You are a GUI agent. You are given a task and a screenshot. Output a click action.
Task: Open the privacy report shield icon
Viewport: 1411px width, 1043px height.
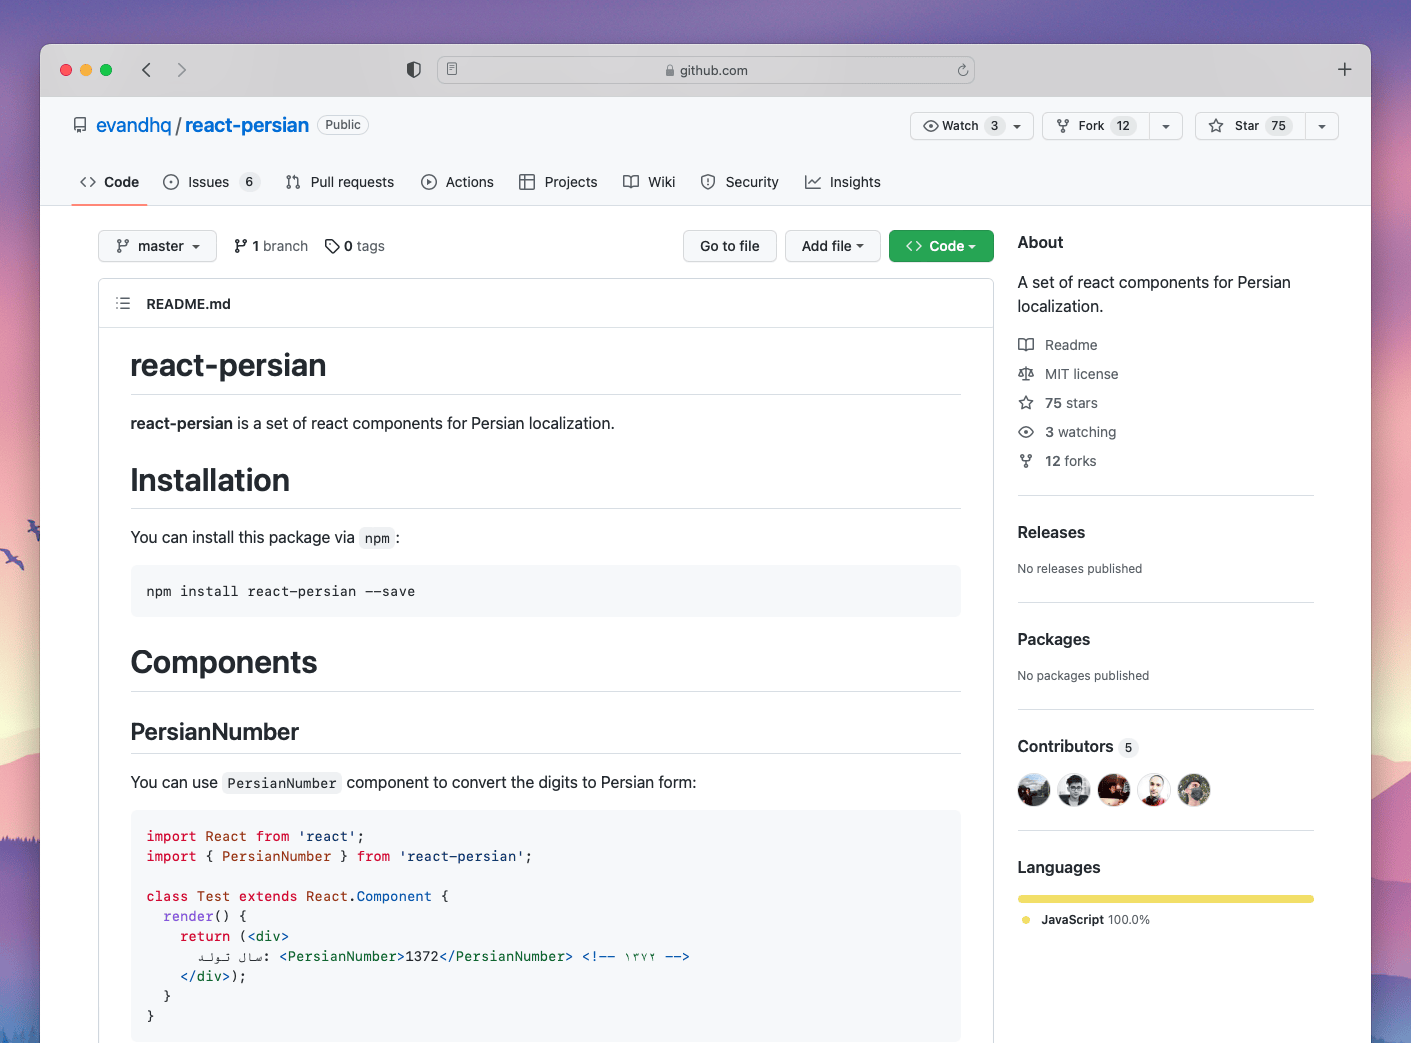(414, 70)
